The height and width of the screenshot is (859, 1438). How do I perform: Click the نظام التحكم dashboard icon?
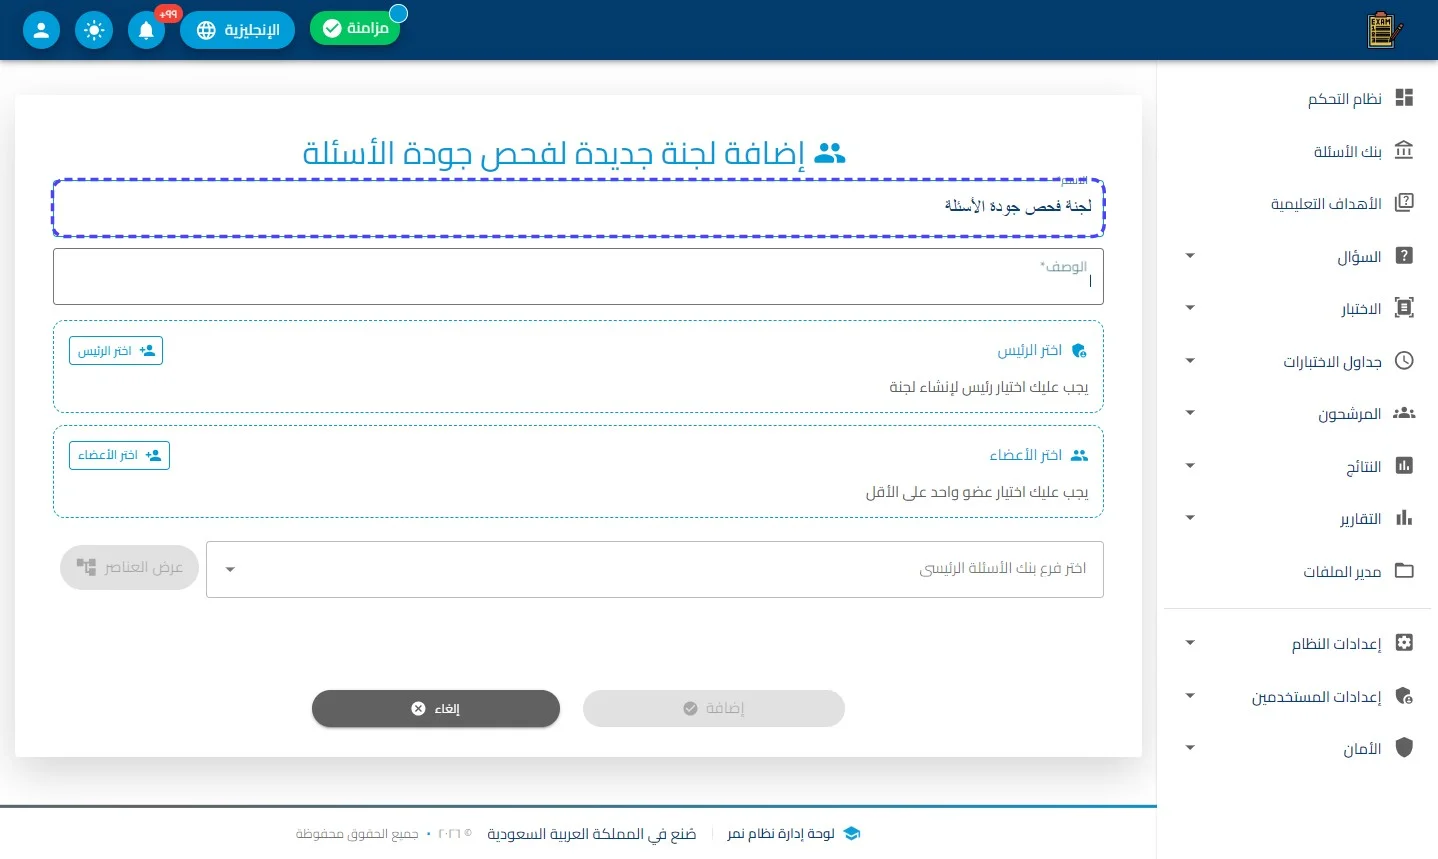tap(1404, 98)
